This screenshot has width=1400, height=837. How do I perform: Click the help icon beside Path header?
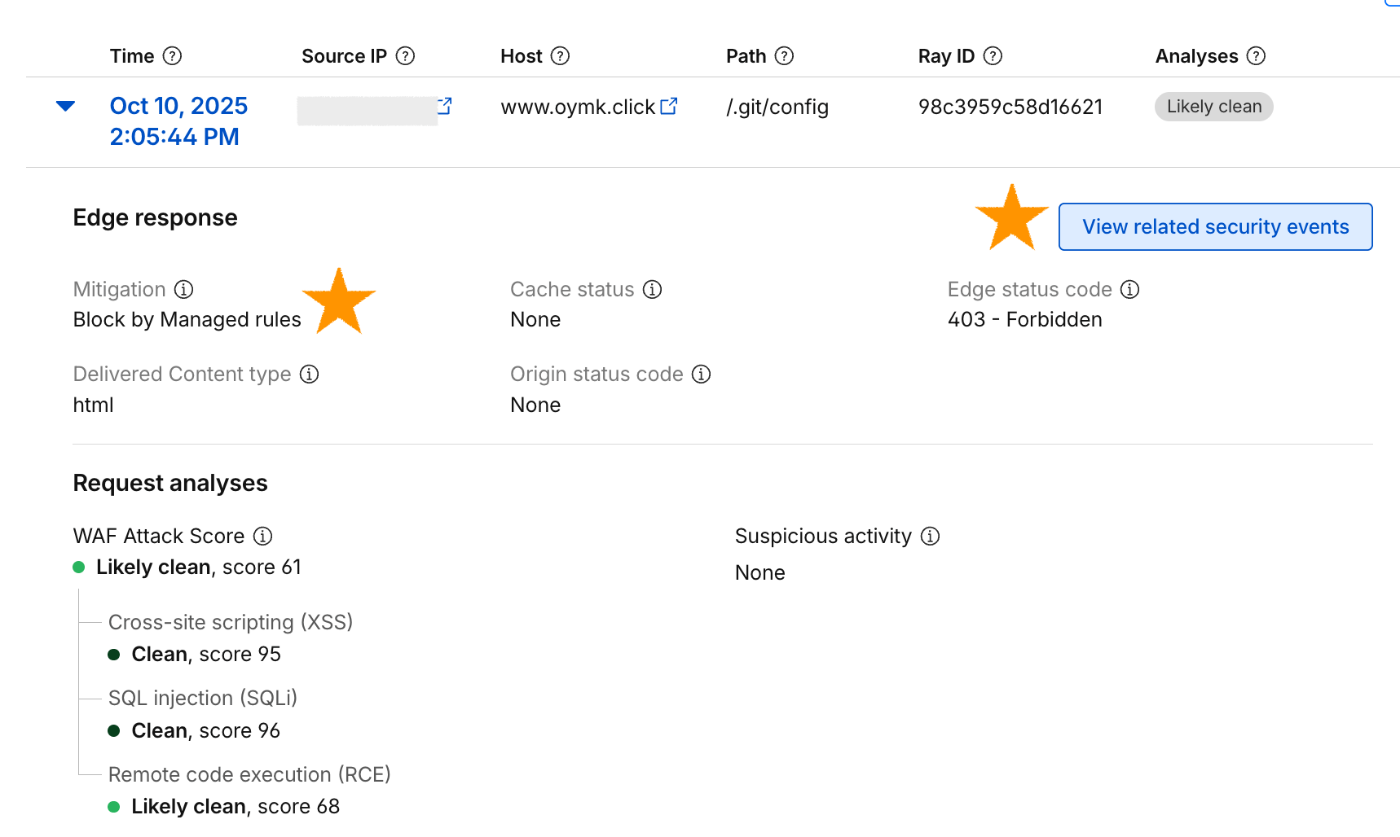coord(784,56)
